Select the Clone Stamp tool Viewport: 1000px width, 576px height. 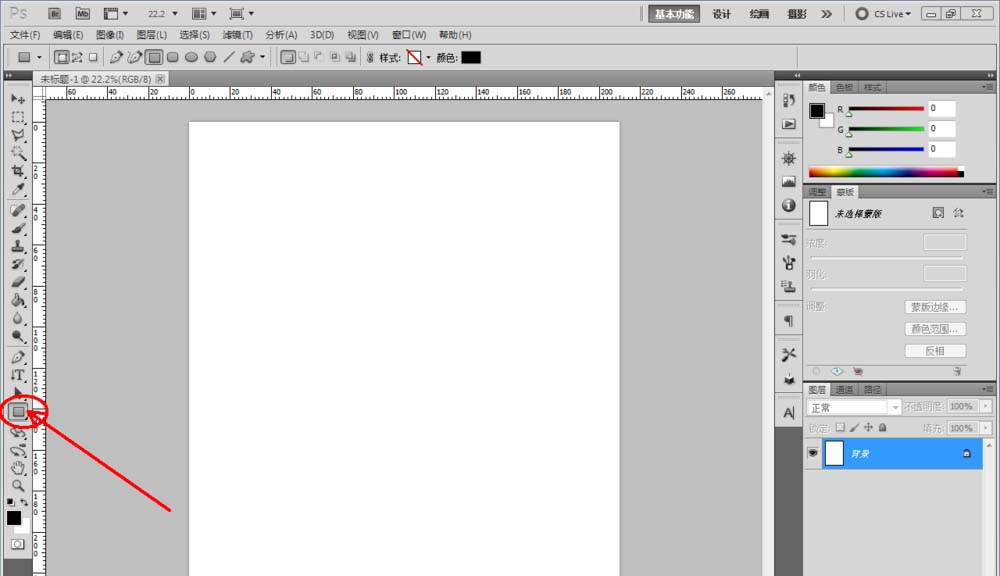18,246
